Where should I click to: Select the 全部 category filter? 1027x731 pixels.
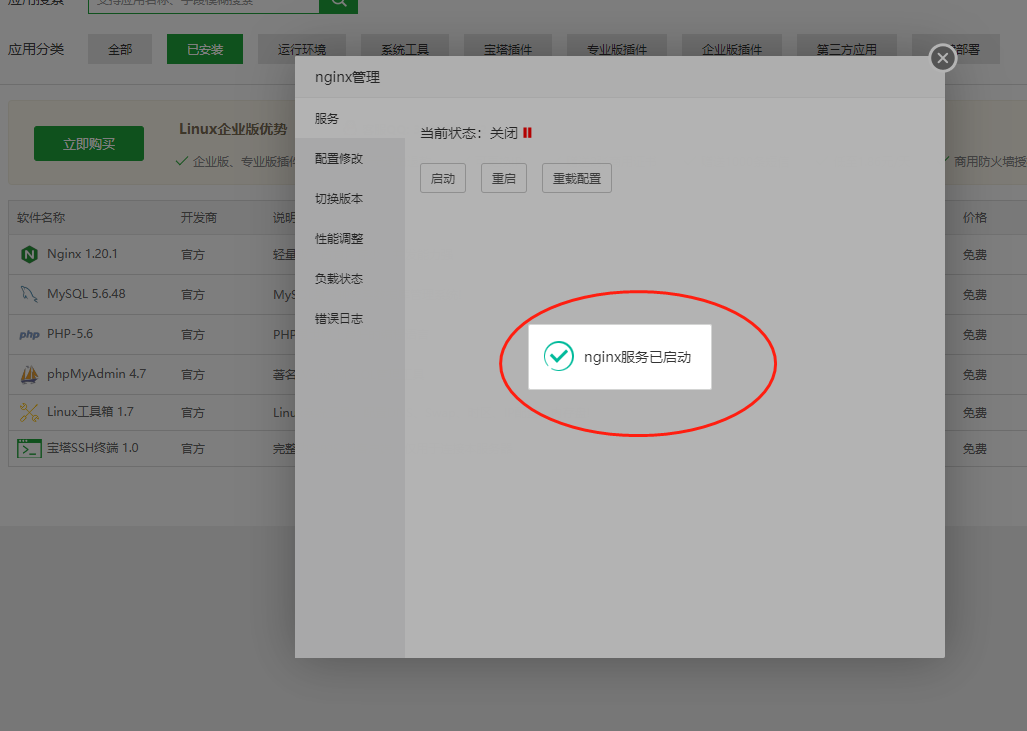(x=120, y=49)
